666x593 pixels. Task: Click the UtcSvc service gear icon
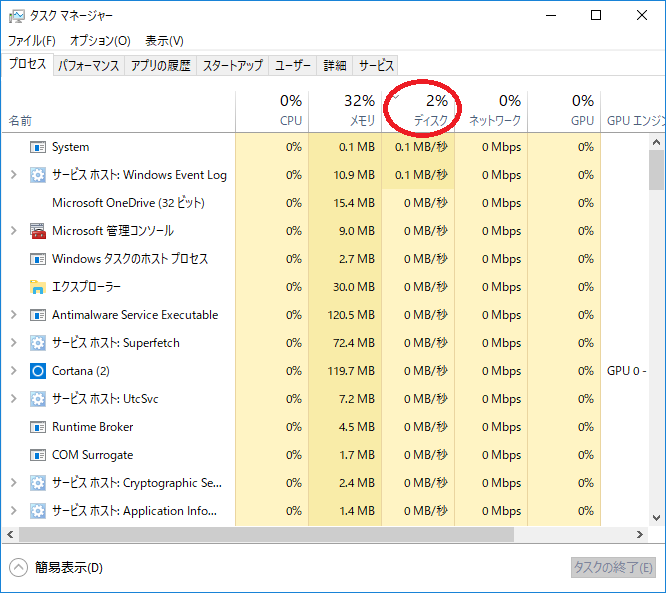pos(38,399)
